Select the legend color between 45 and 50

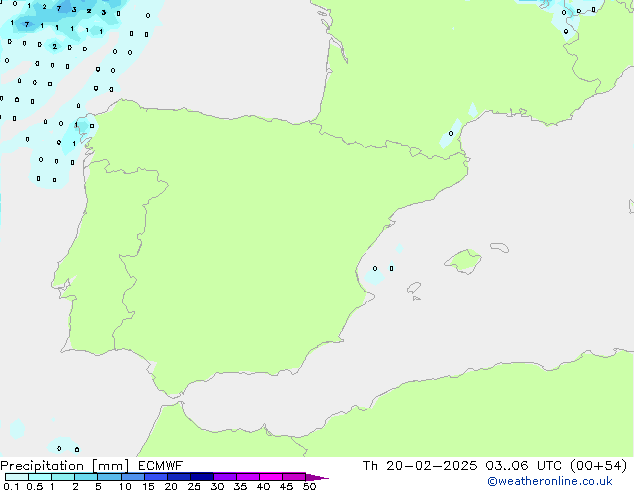coord(294,477)
